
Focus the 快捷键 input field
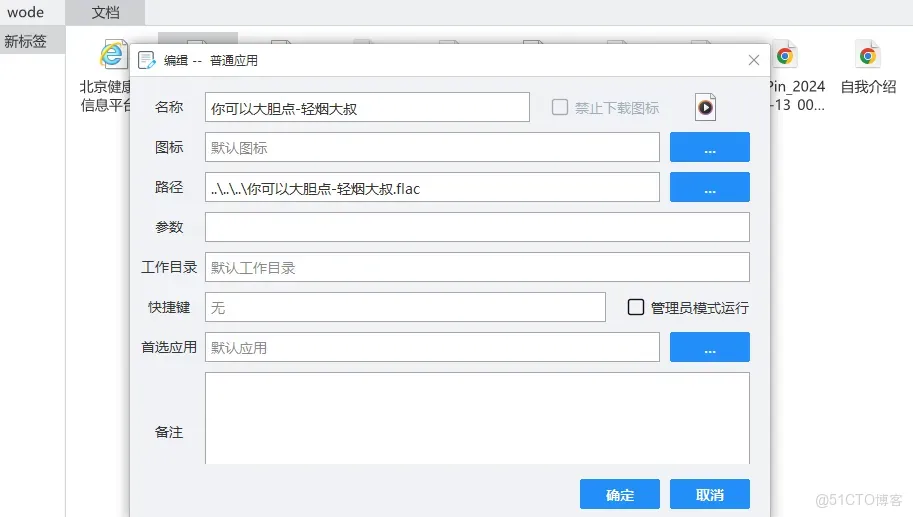(x=405, y=307)
